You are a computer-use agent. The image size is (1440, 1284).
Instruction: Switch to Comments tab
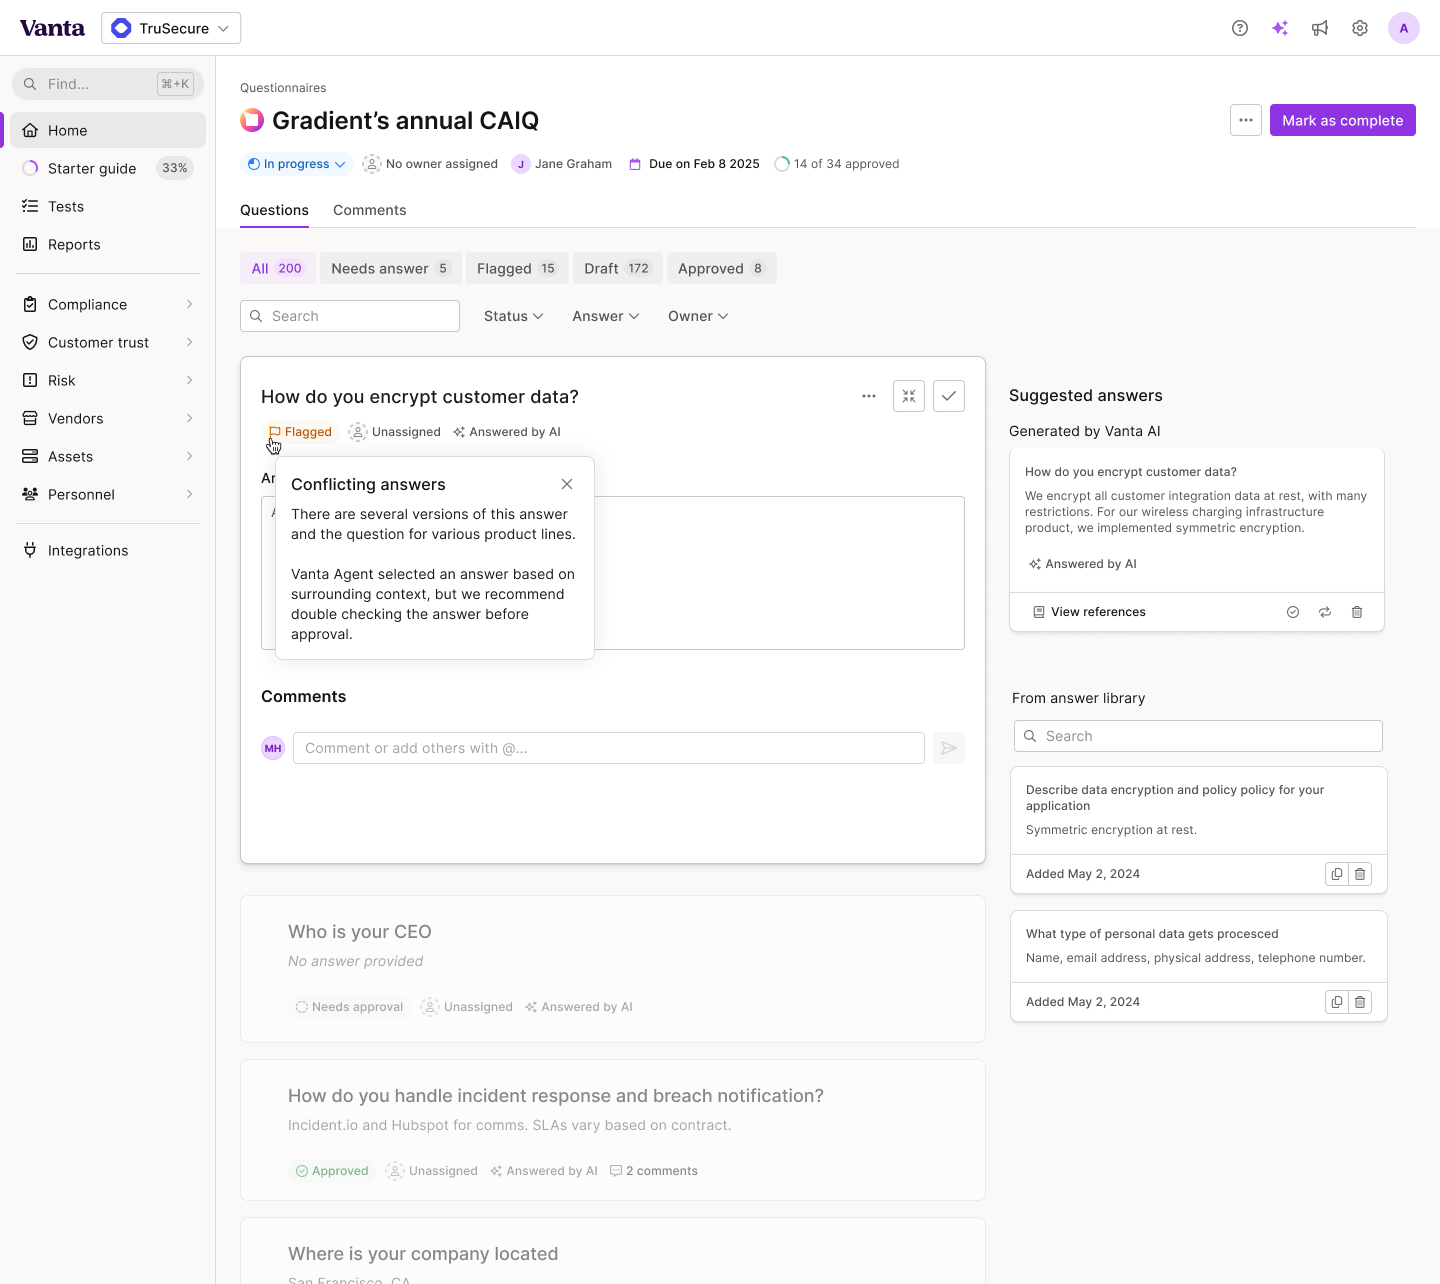[x=370, y=210]
